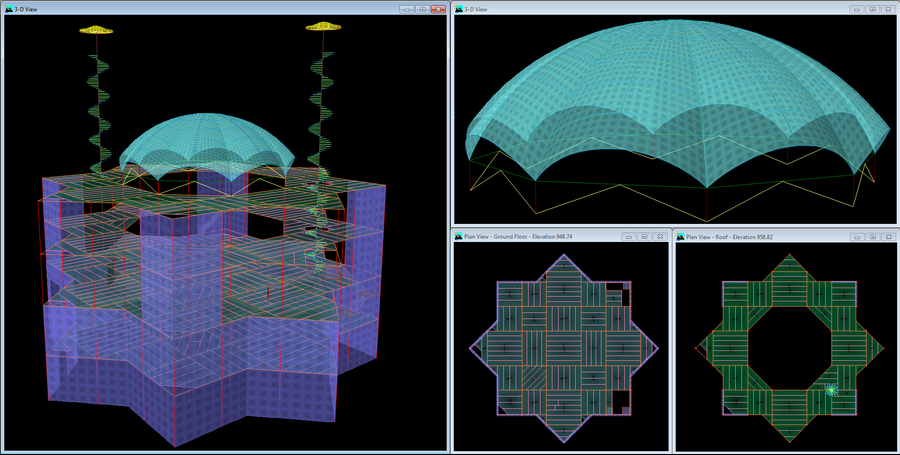Viewport: 900px width, 455px height.
Task: Click the left 3-D View window icon
Action: 9,9
